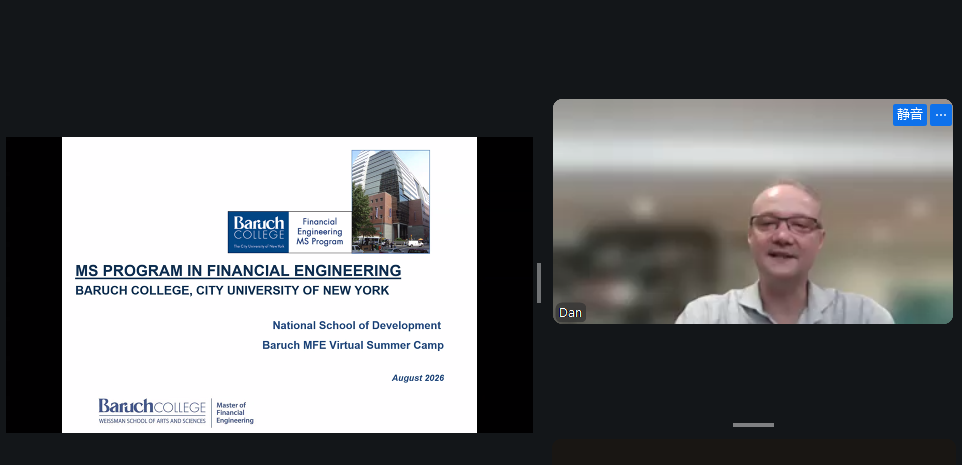This screenshot has height=465, width=962.
Task: Click the Baruch College blue logo on slide
Action: click(258, 232)
